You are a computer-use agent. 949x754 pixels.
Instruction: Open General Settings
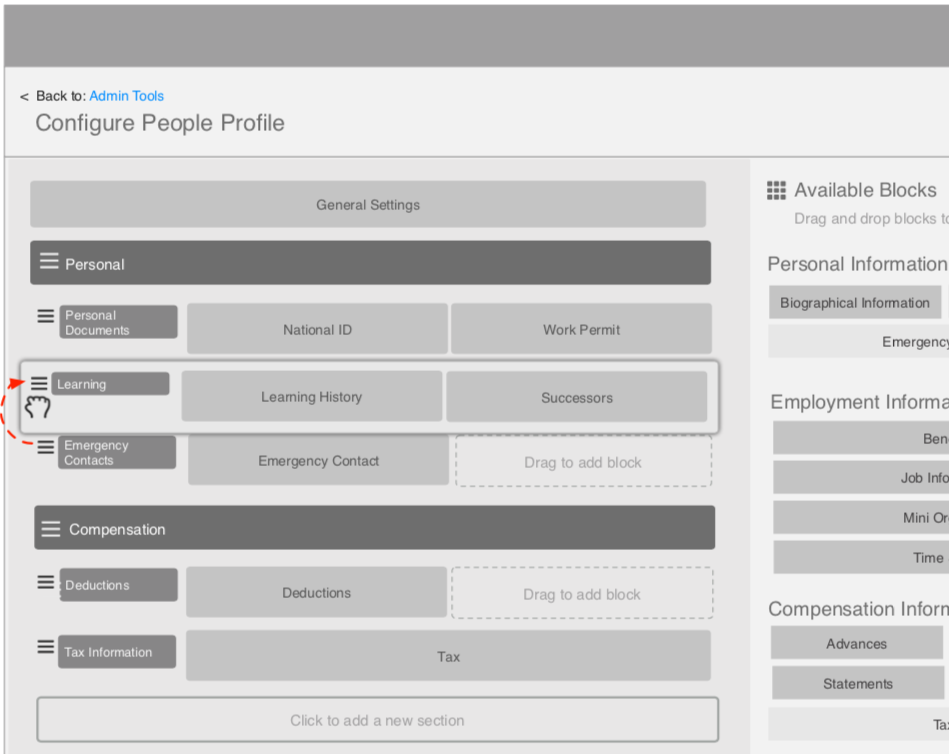click(x=366, y=204)
